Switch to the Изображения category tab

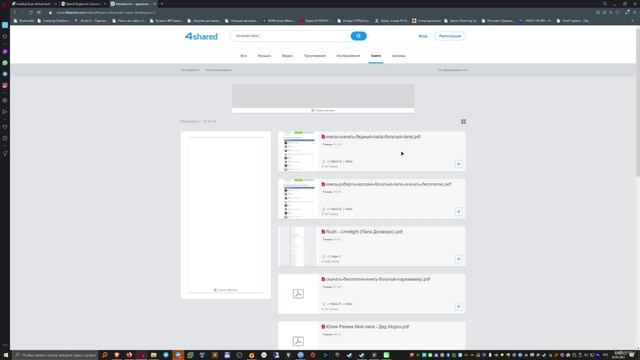pos(348,56)
